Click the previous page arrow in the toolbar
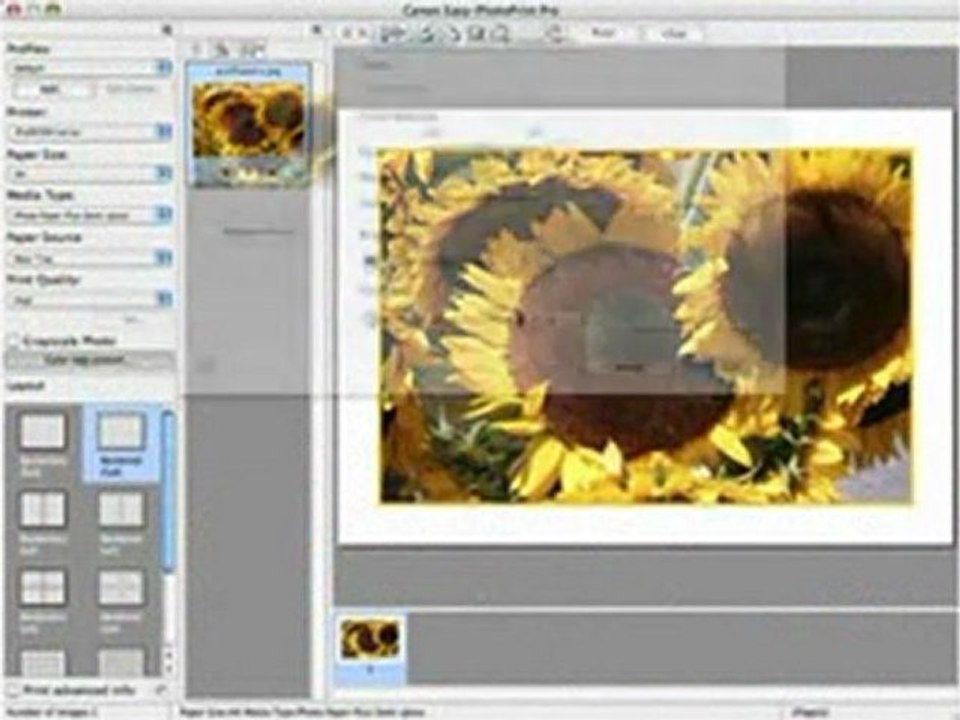The height and width of the screenshot is (720, 960). click(345, 34)
